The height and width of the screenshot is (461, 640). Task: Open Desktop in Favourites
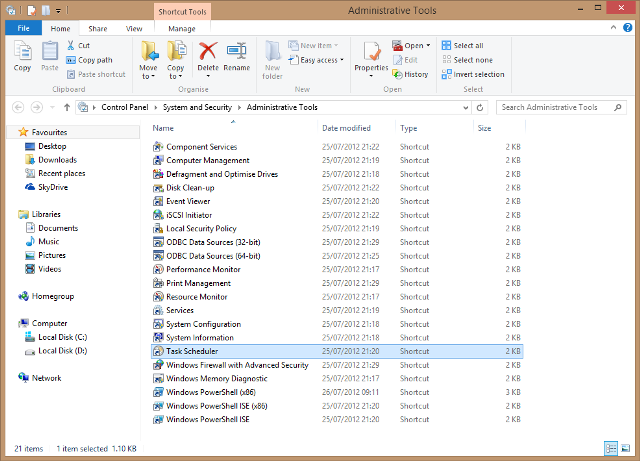point(52,146)
